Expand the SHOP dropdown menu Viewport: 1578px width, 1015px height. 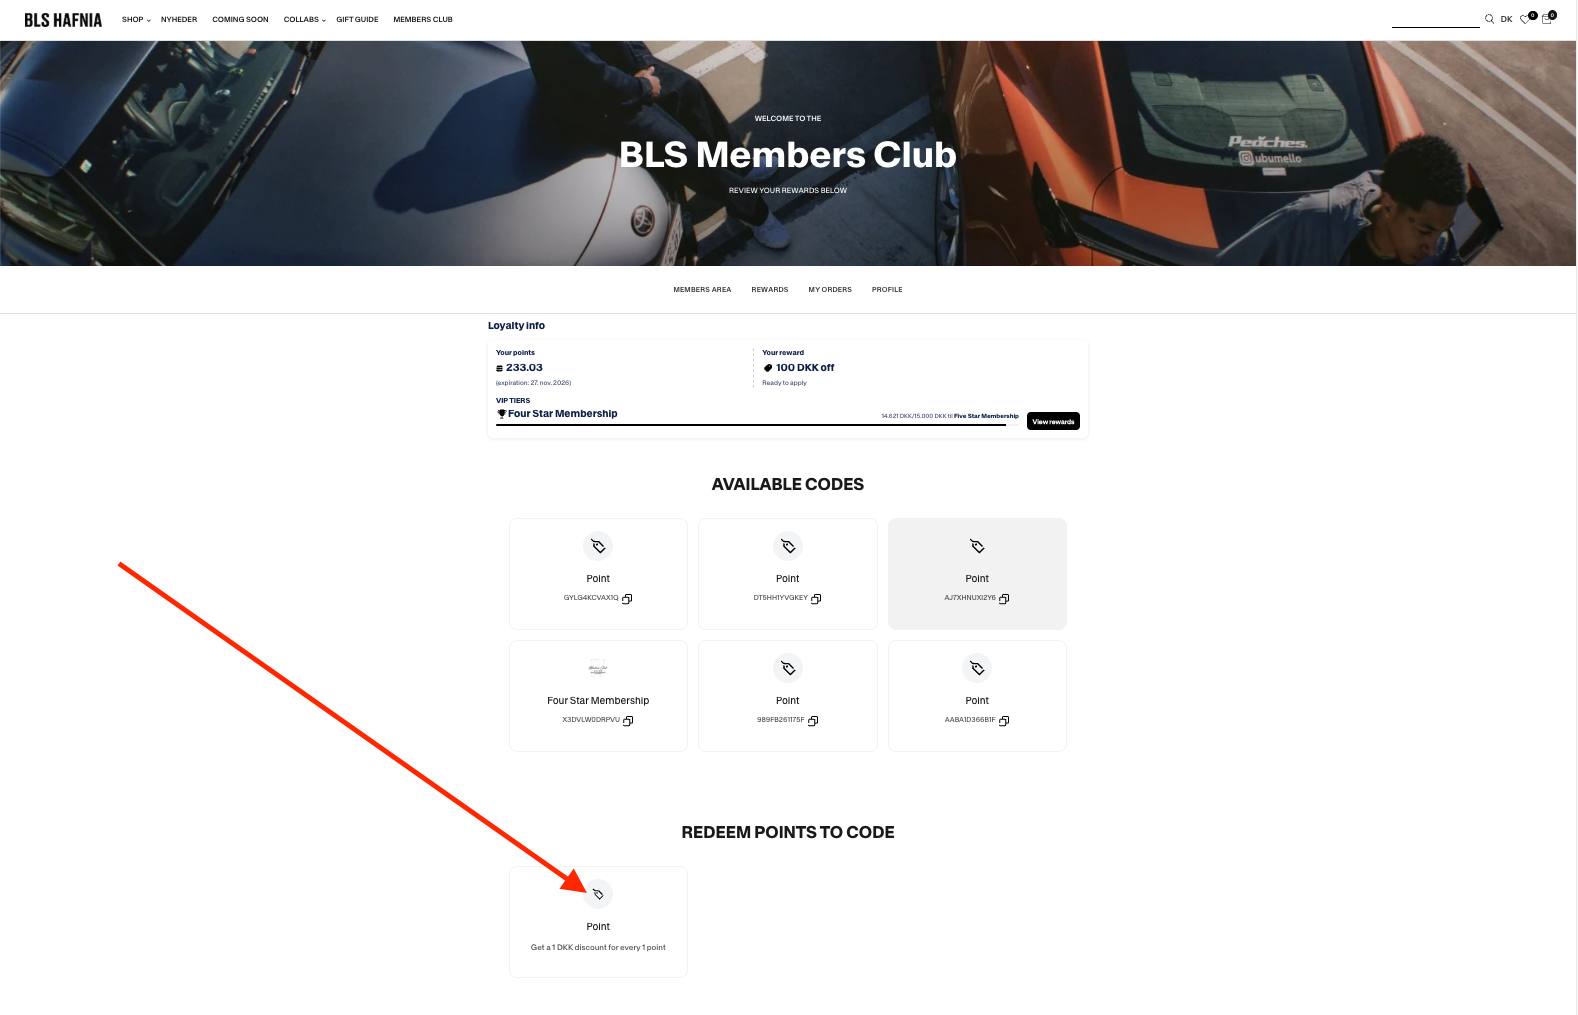pos(136,19)
